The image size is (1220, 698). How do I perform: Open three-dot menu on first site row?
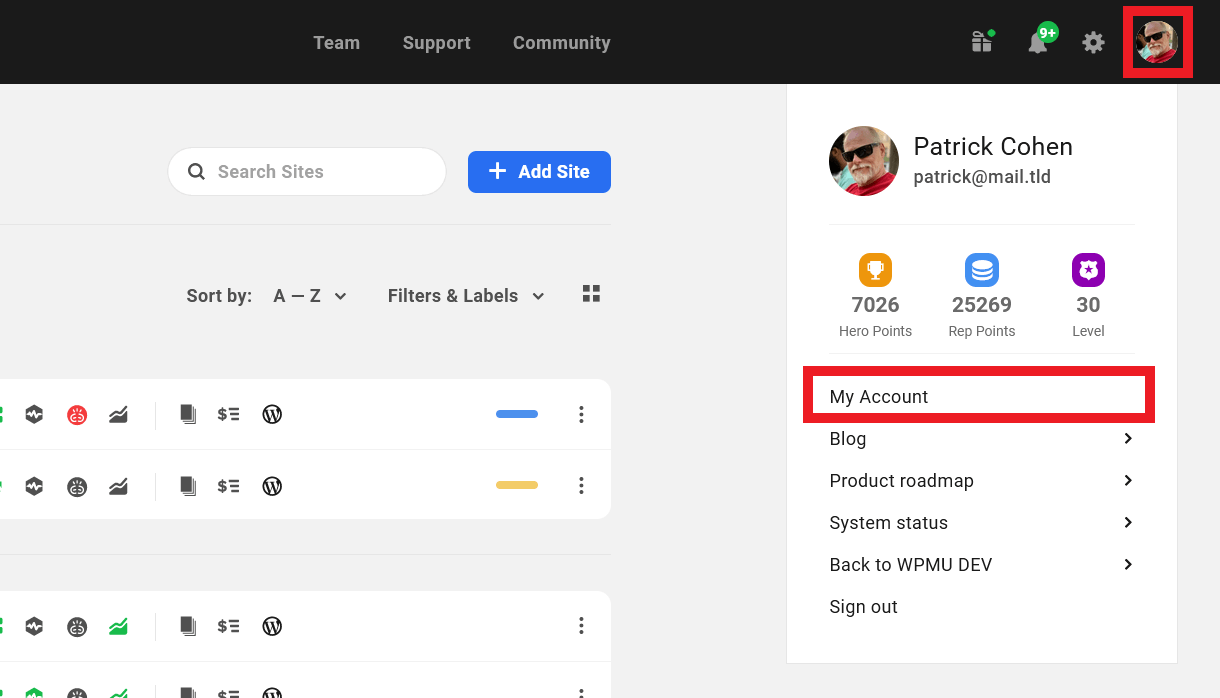click(581, 413)
